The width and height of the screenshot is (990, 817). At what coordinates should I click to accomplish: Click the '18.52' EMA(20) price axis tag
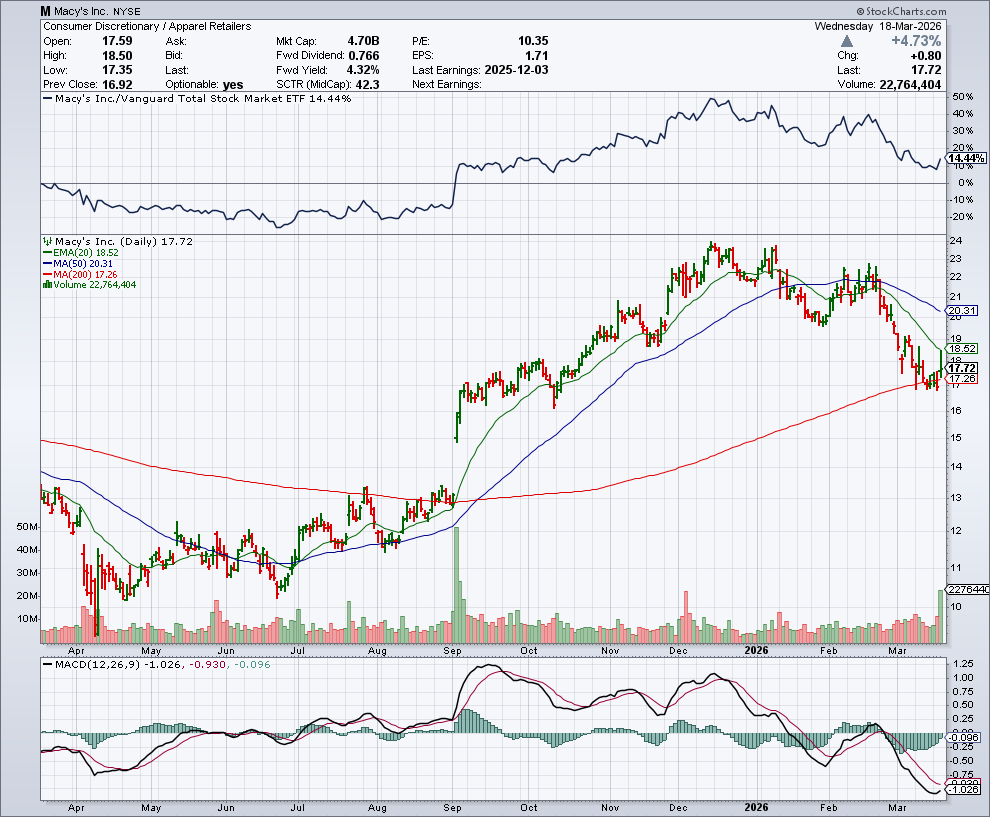point(962,349)
